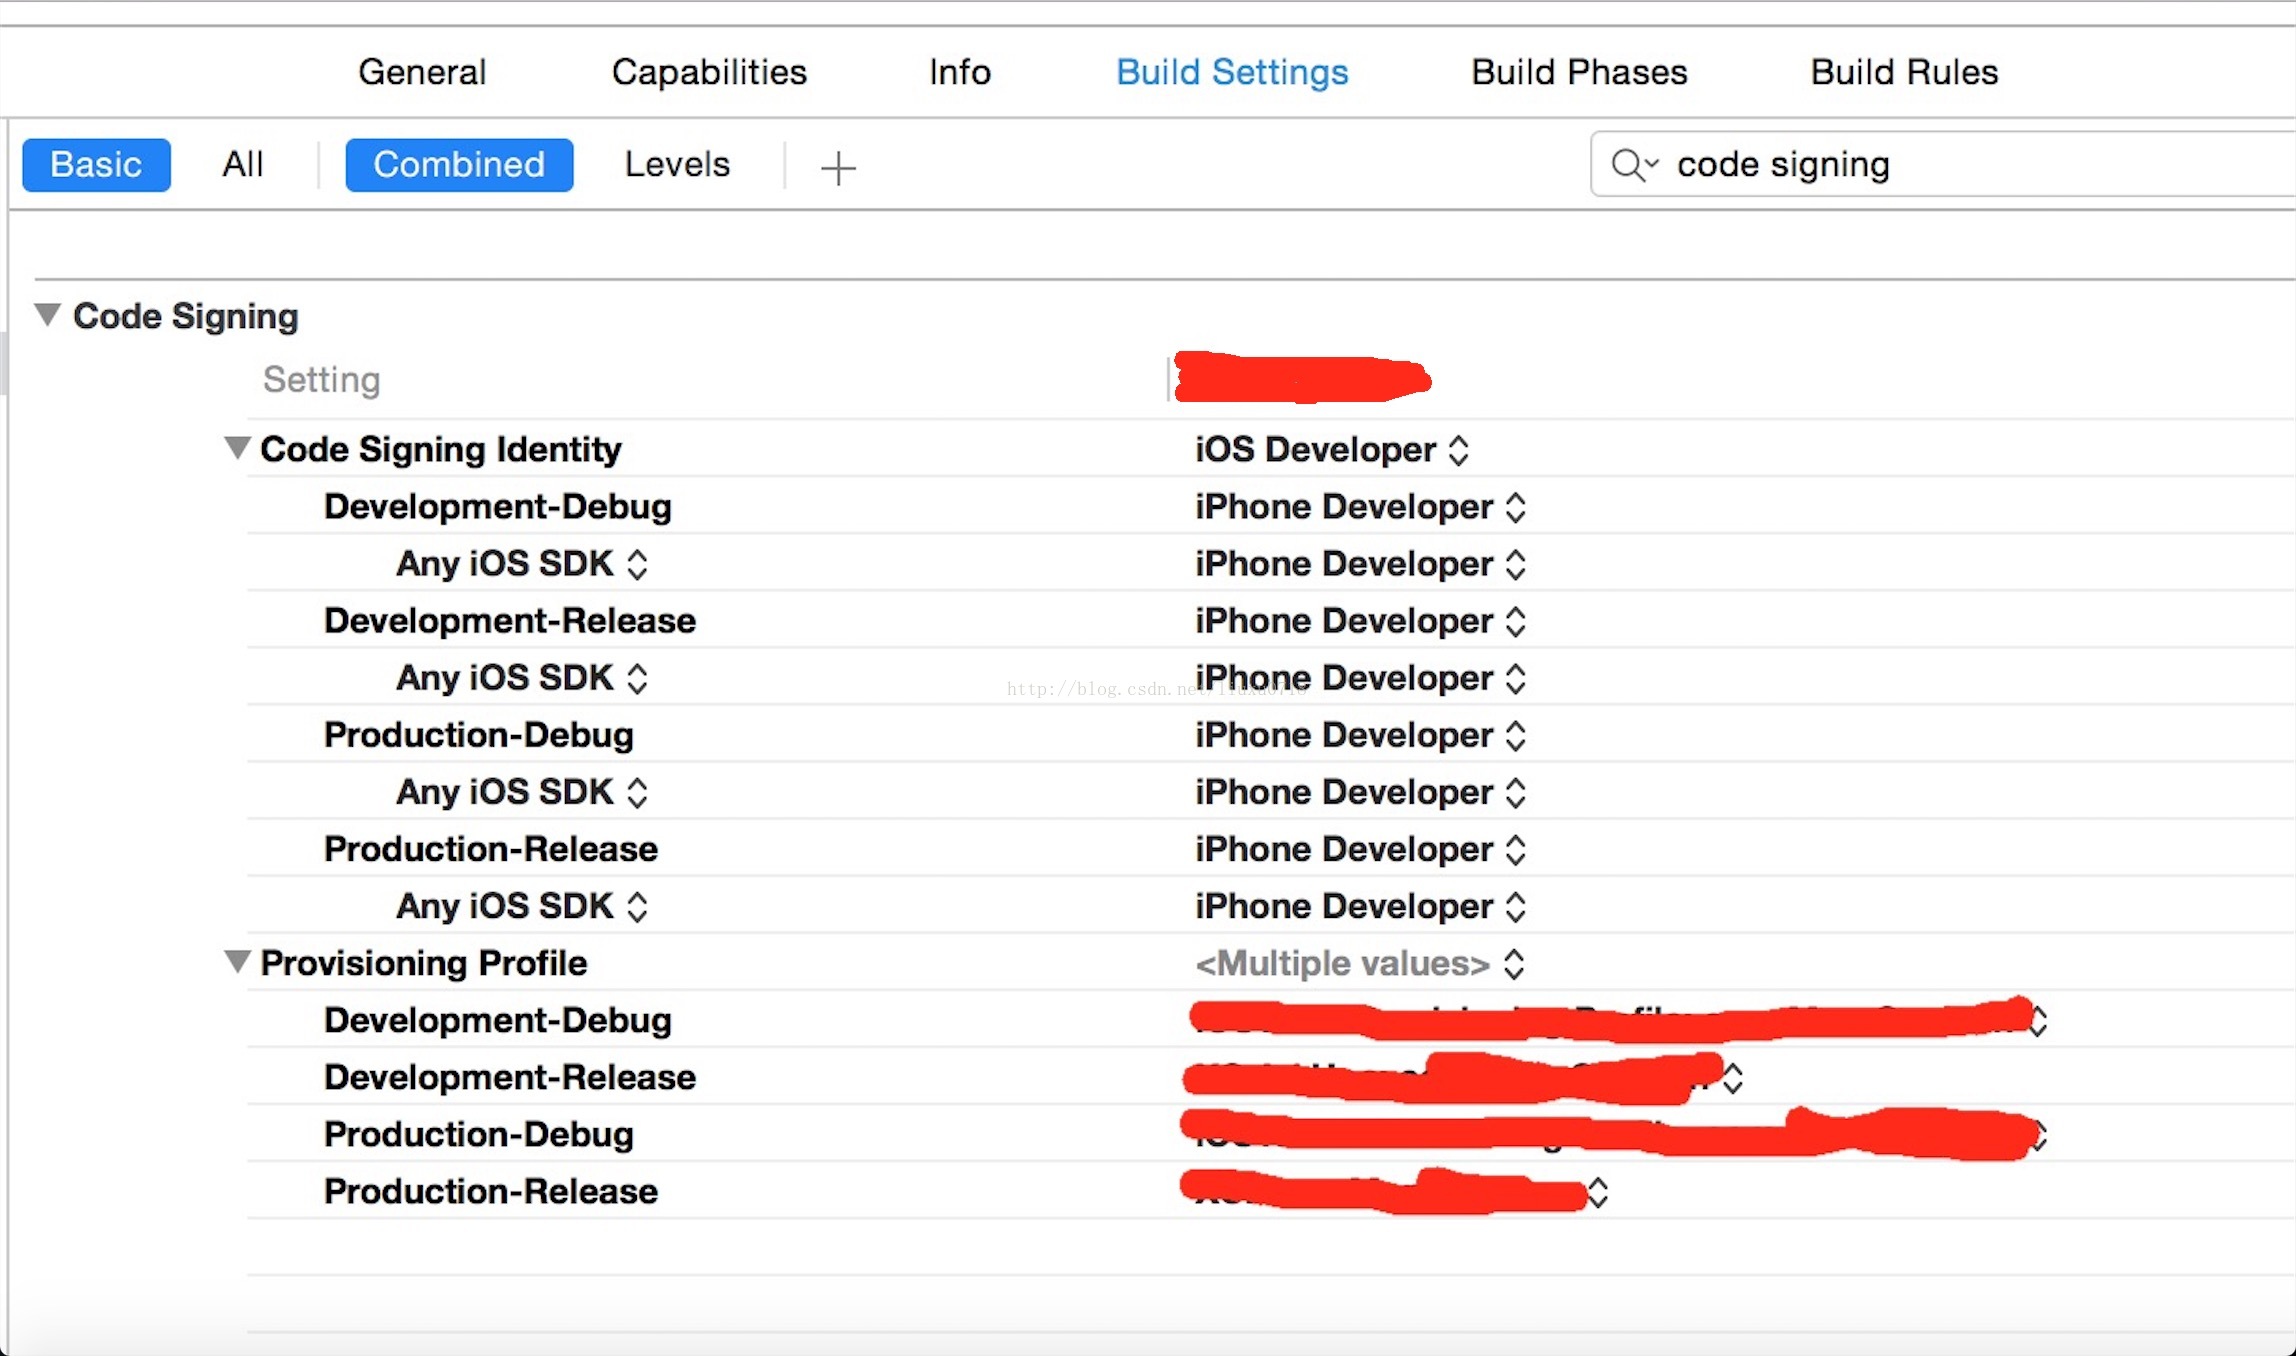
Task: Switch filter to All settings
Action: (x=242, y=165)
